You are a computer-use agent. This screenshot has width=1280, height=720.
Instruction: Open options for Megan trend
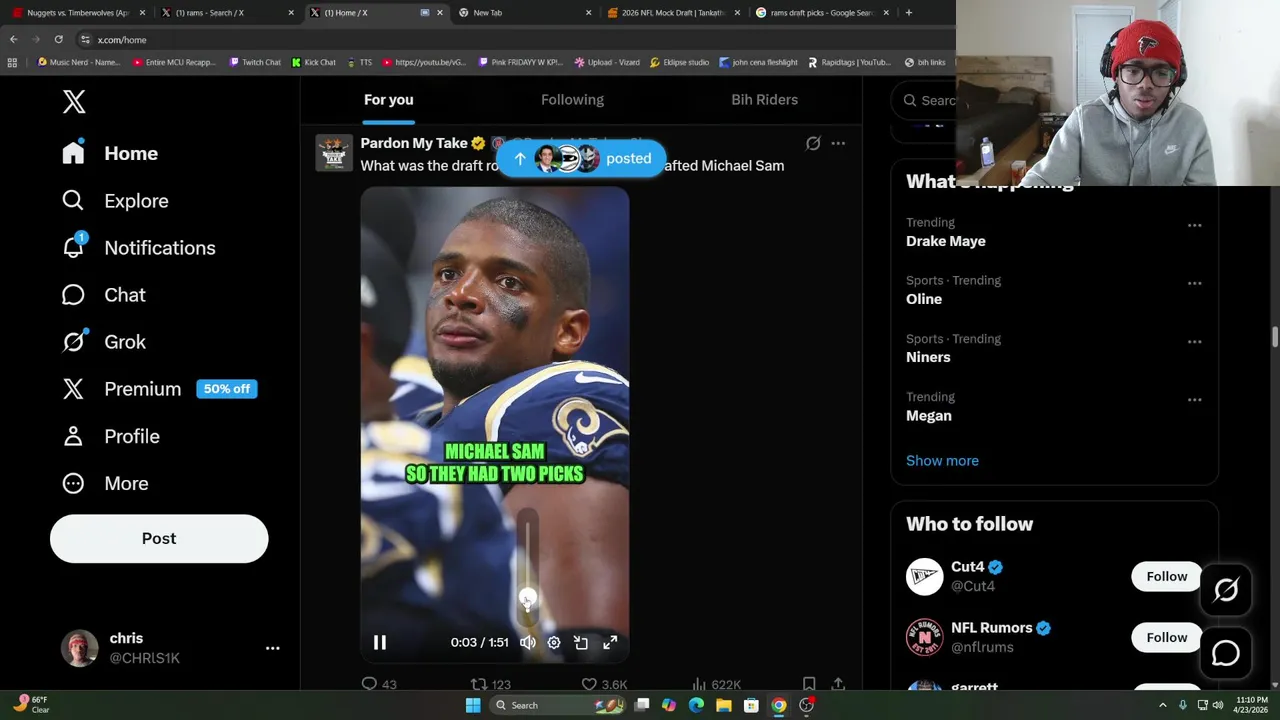[1194, 399]
